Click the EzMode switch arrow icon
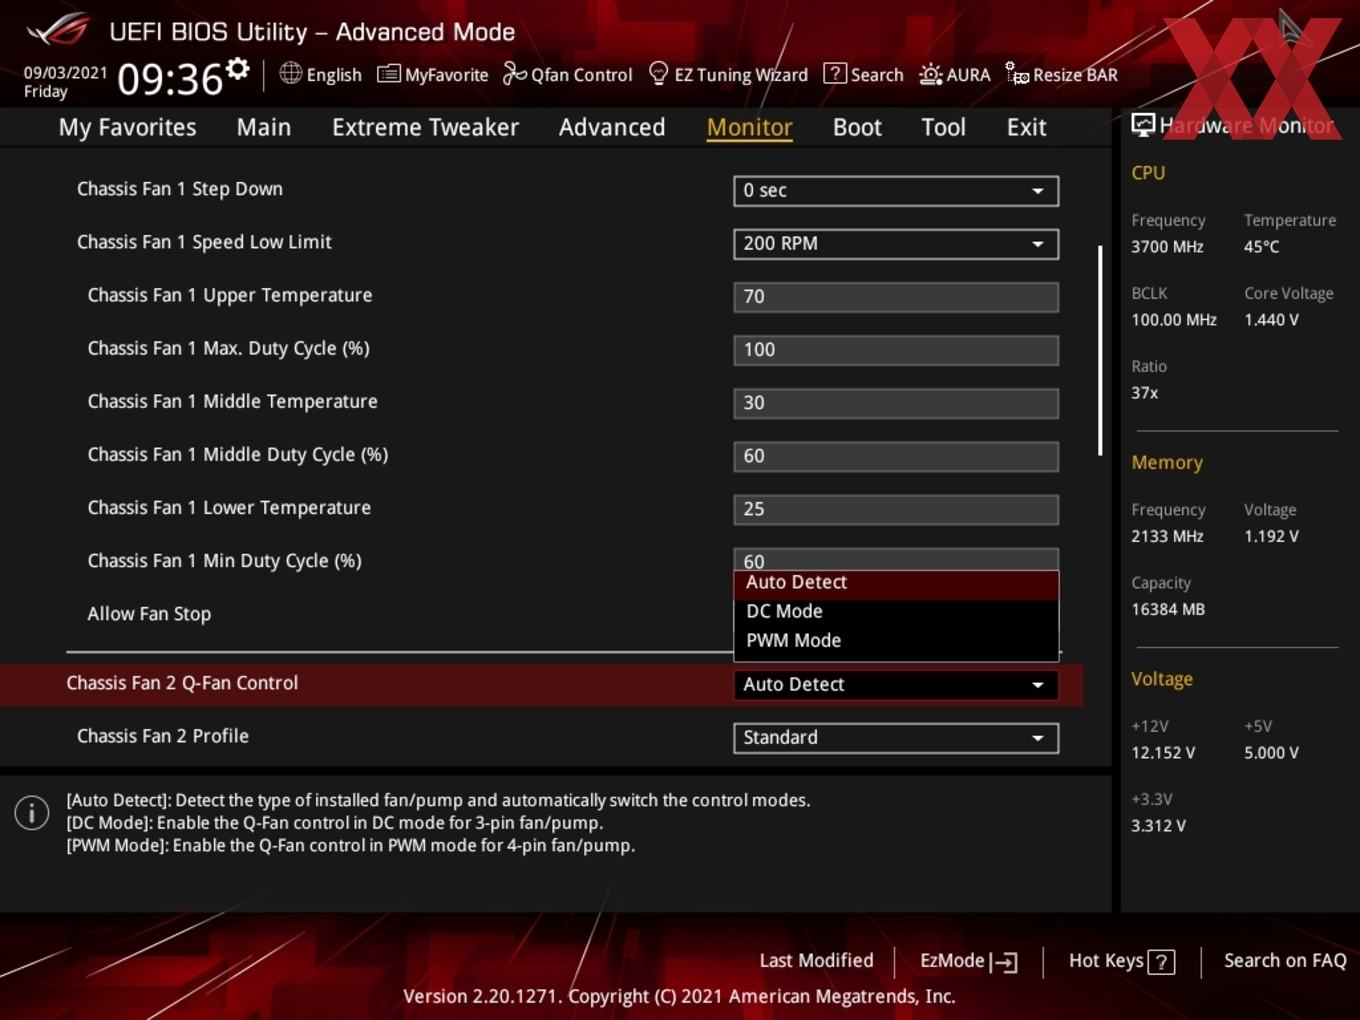The width and height of the screenshot is (1360, 1020). click(x=1003, y=962)
